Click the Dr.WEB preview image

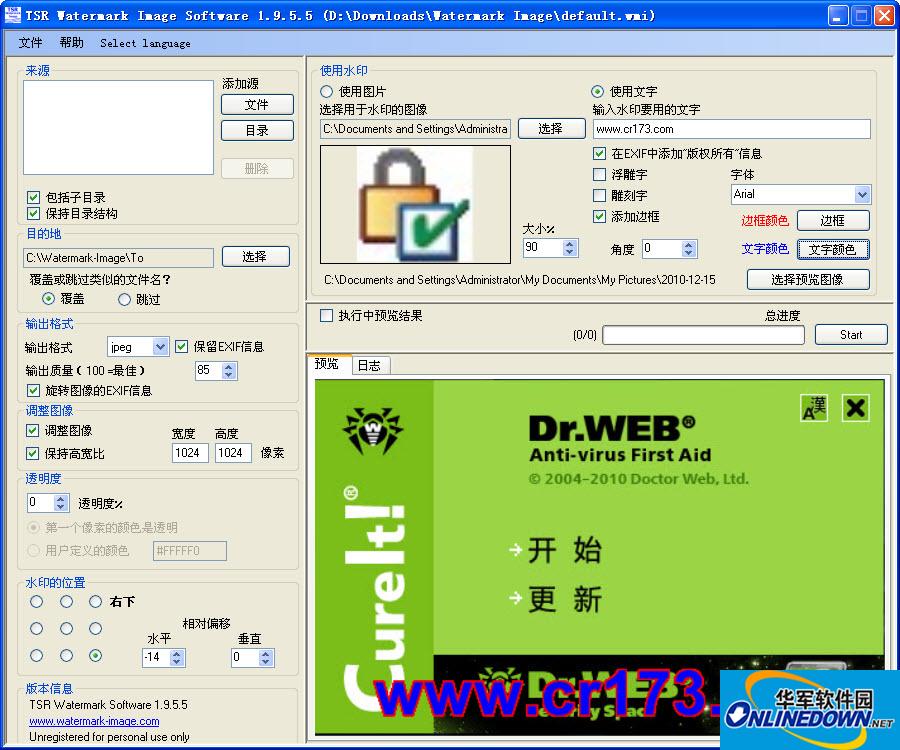coord(599,557)
